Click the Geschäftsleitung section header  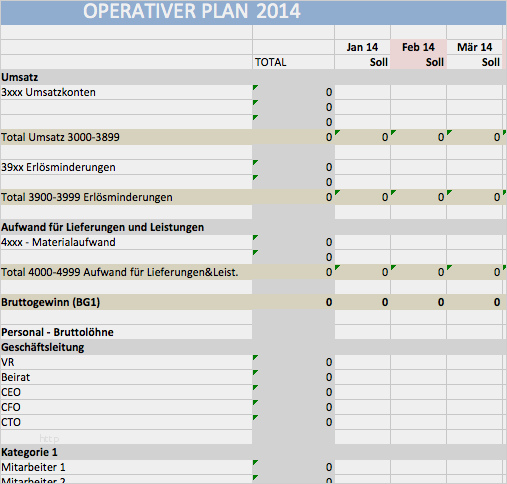pos(43,347)
